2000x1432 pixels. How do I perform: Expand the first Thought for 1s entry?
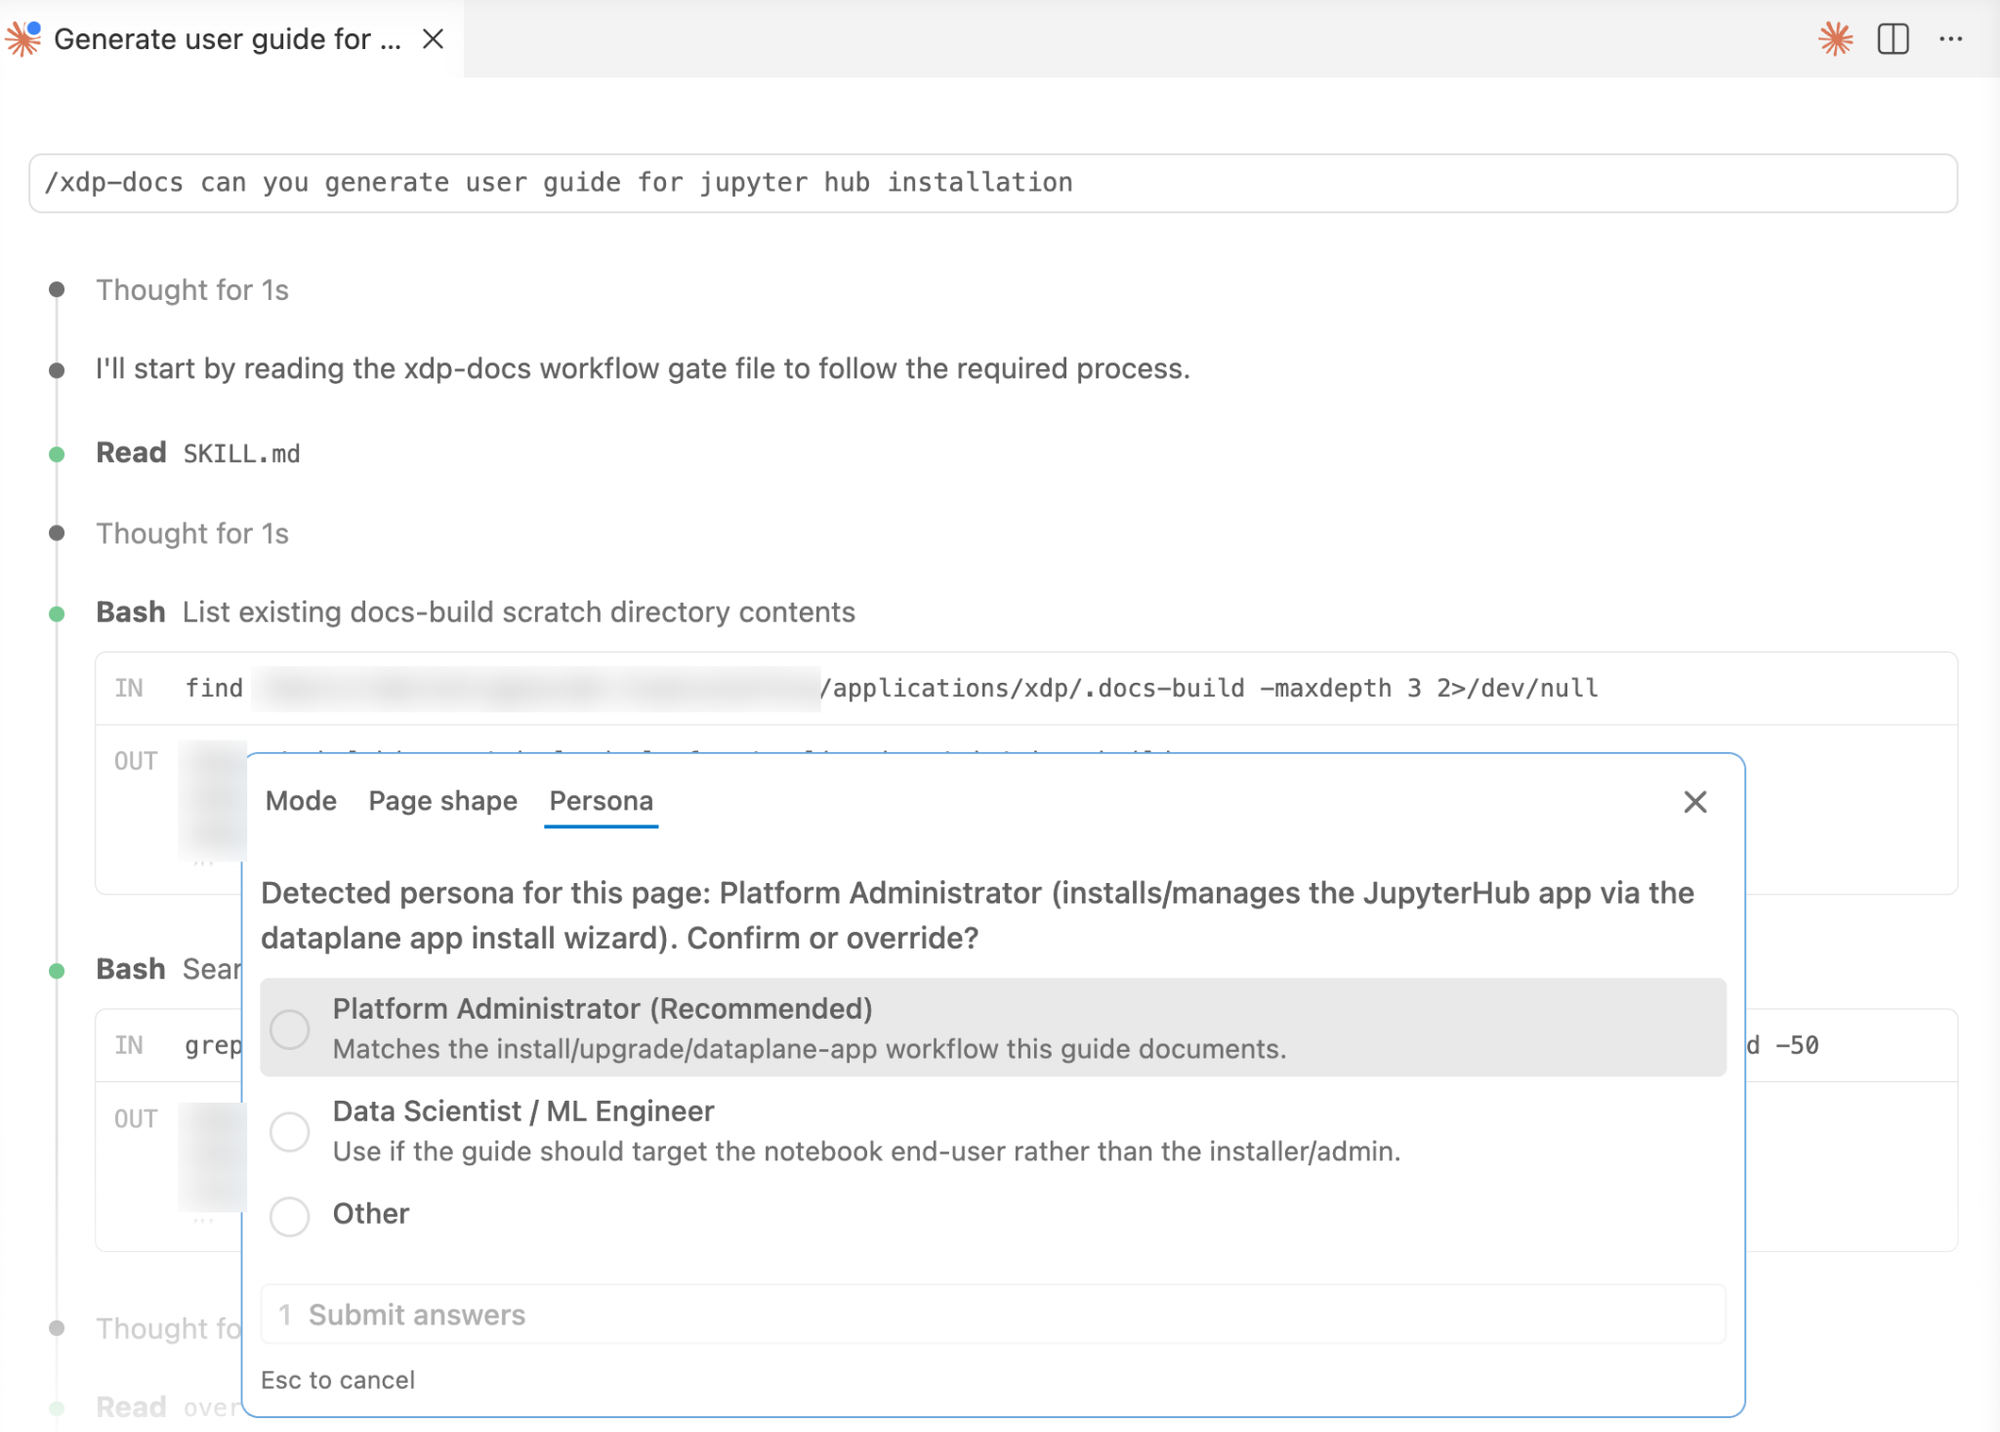pyautogui.click(x=192, y=290)
